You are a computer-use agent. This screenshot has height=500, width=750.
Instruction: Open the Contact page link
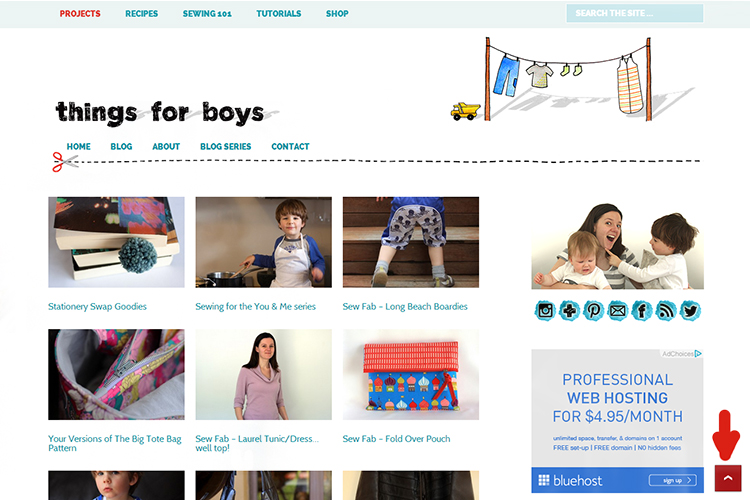click(290, 146)
